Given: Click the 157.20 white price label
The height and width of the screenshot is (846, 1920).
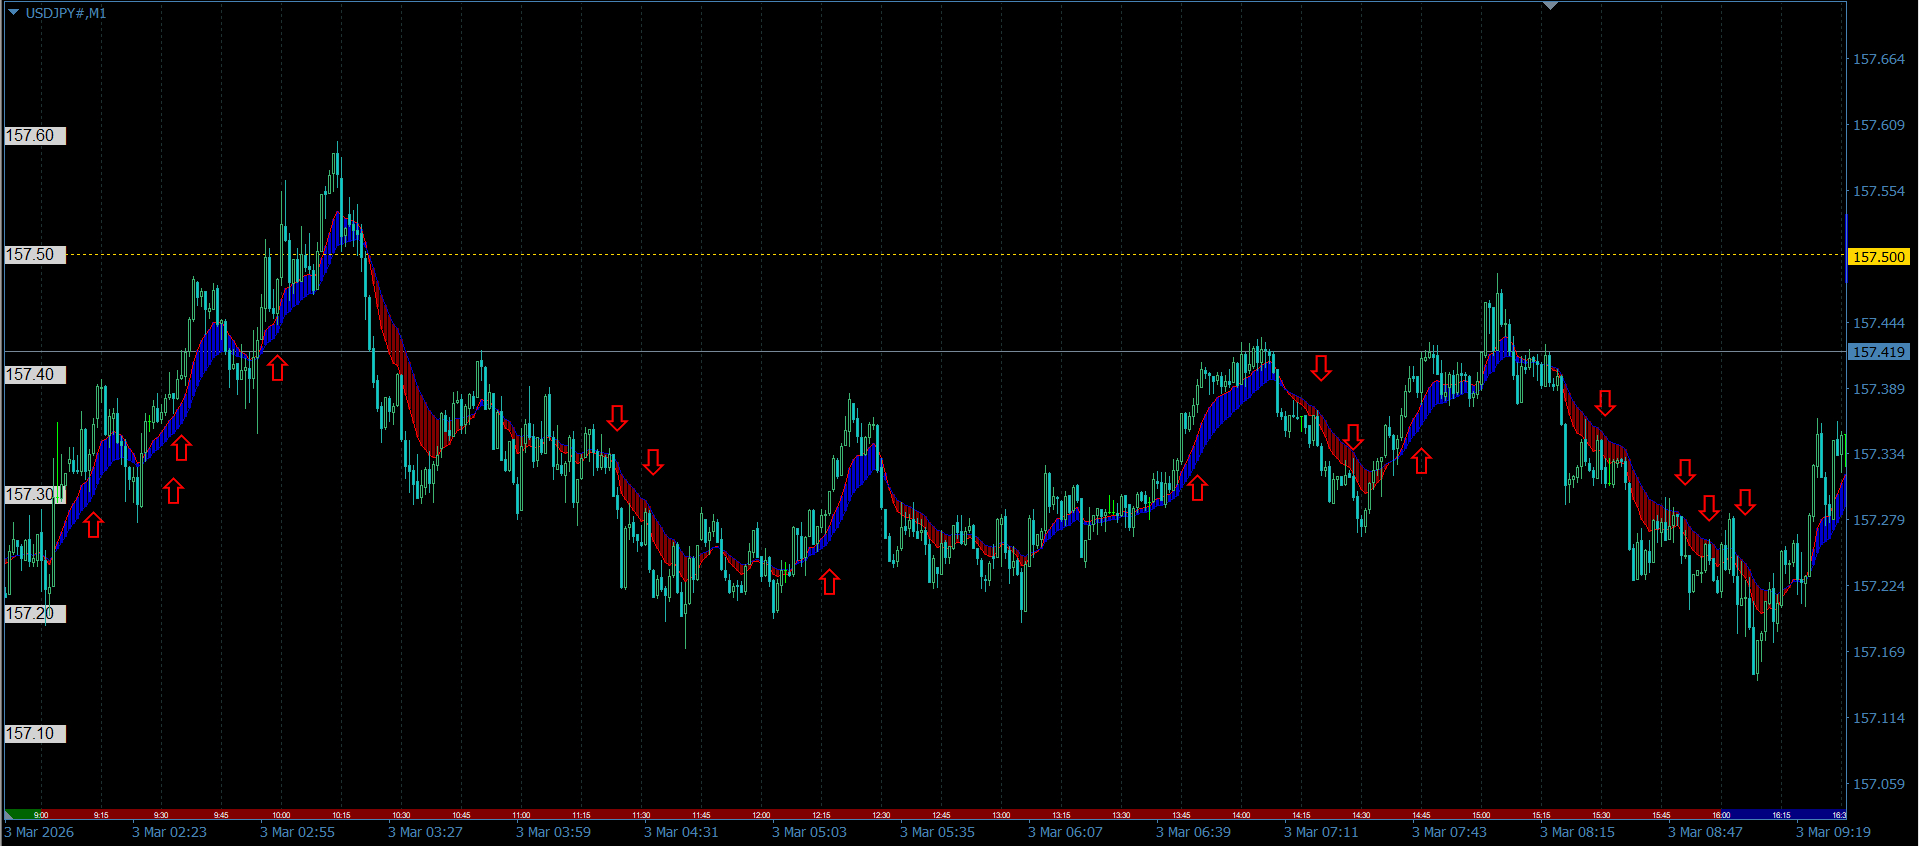Looking at the screenshot, I should click(x=35, y=614).
